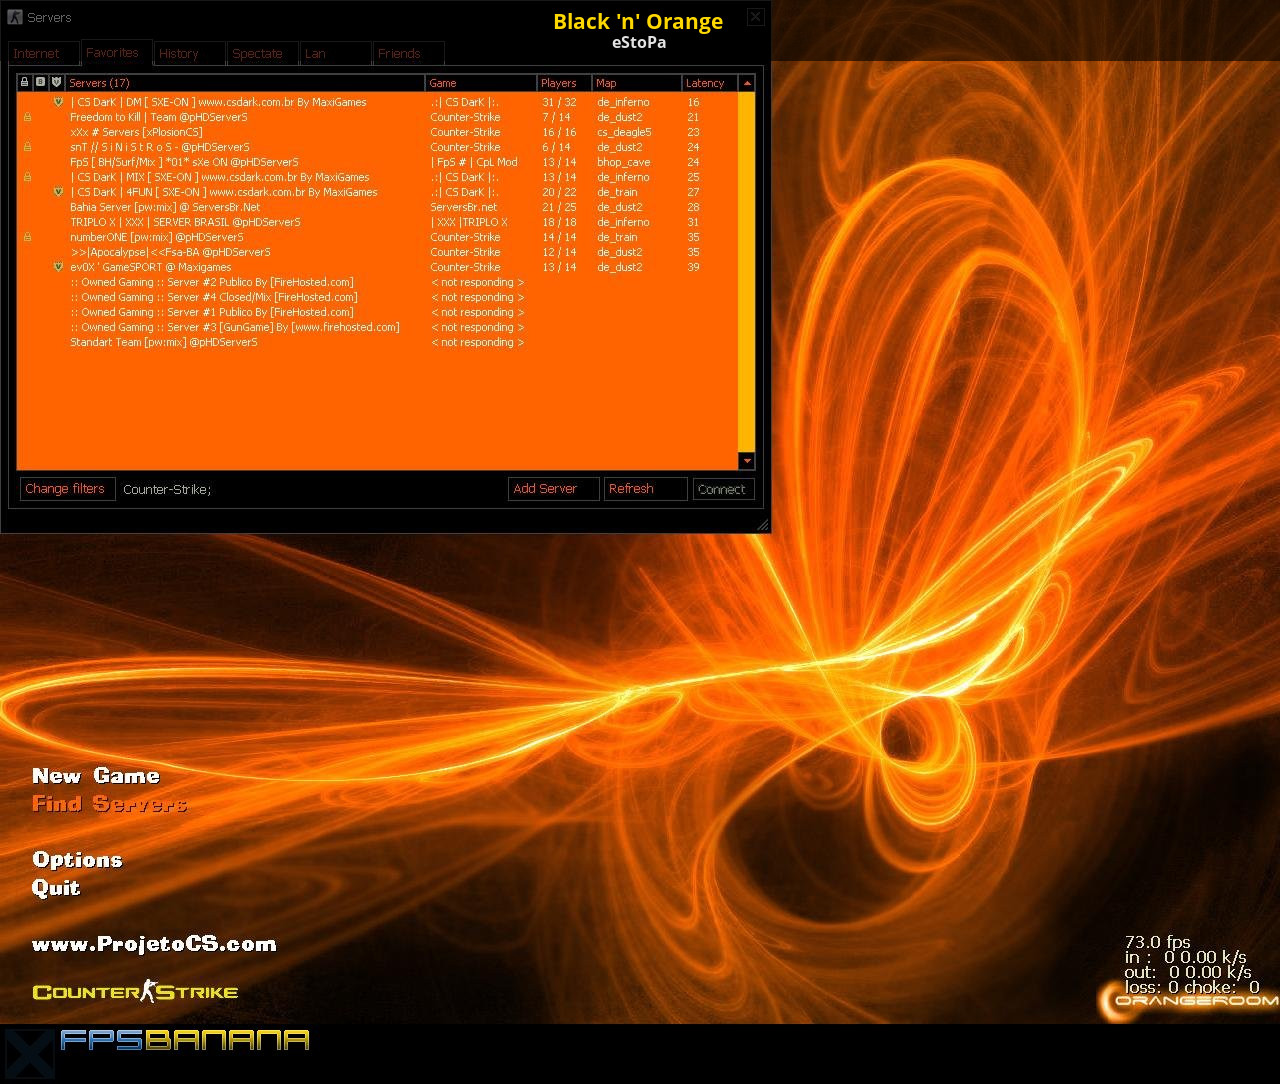Click lock icon on CS DarK MIX row

(x=27, y=177)
